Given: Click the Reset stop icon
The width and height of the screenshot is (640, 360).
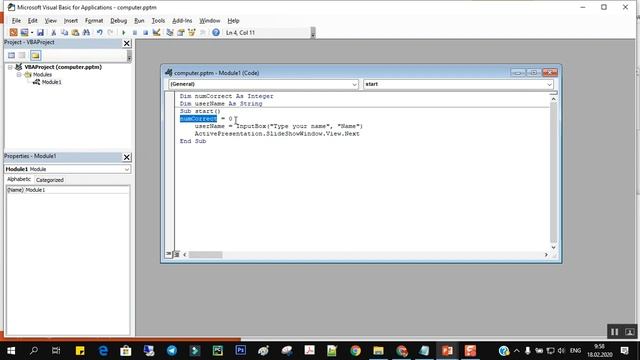Looking at the screenshot, I should pos(145,32).
